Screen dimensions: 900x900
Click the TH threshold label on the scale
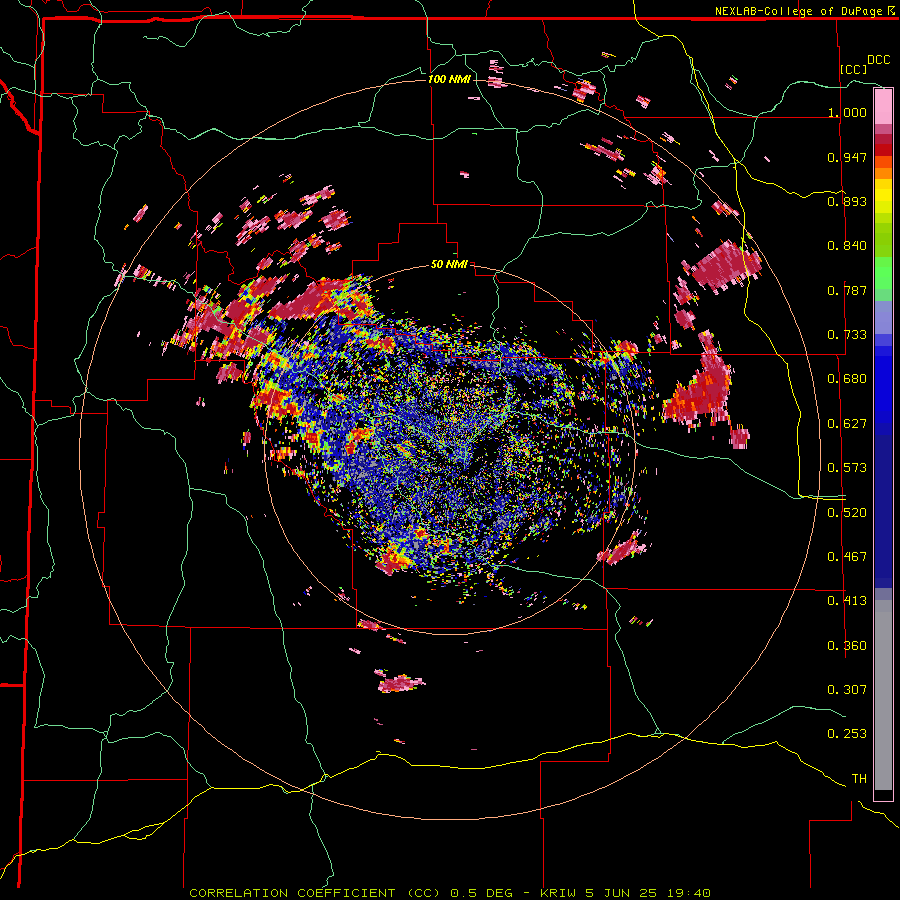(x=859, y=779)
